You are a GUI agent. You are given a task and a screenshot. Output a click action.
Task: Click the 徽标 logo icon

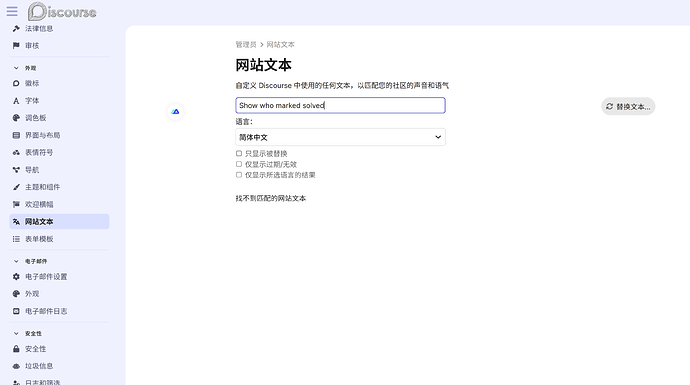[x=16, y=83]
